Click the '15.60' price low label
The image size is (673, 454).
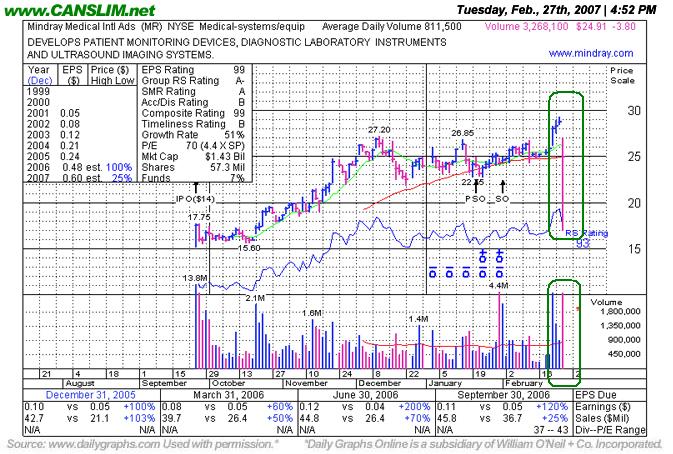pyautogui.click(x=249, y=248)
